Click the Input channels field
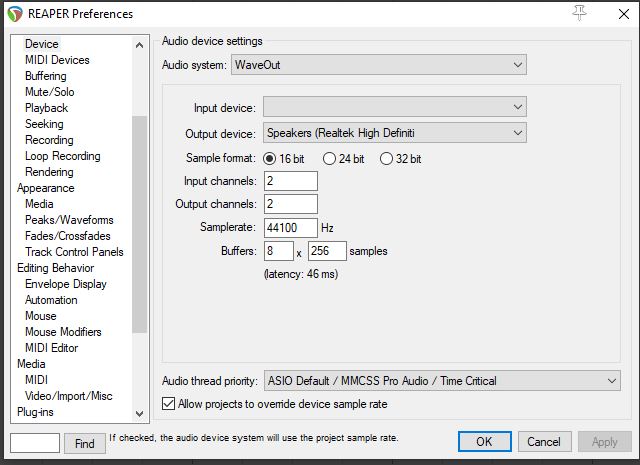The width and height of the screenshot is (640, 465). (291, 181)
